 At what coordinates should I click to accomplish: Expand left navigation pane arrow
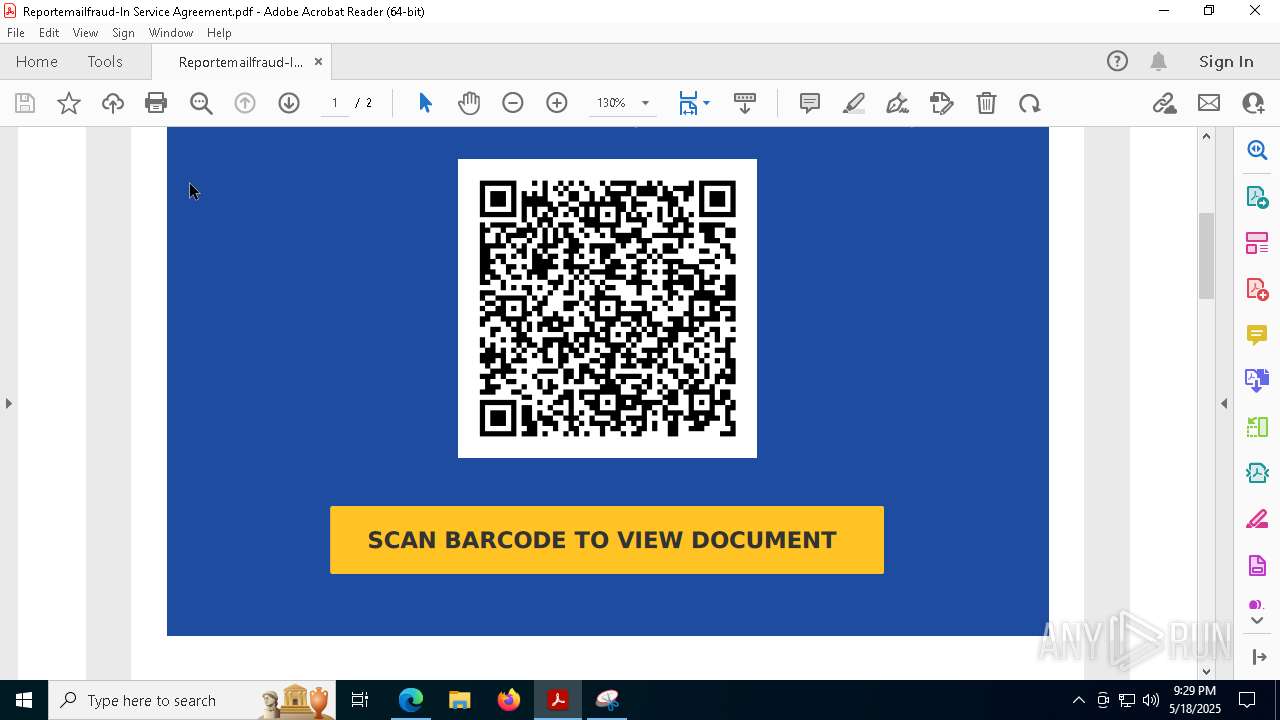(9, 403)
